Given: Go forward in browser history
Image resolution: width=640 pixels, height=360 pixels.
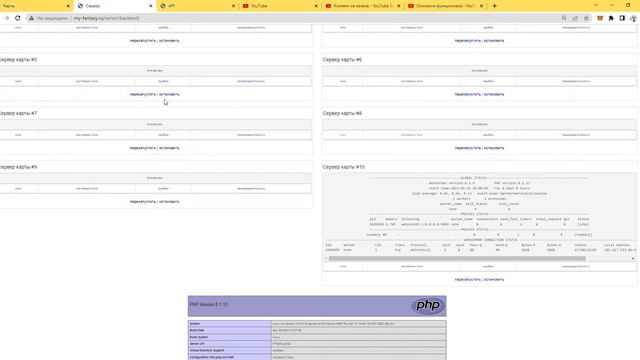Looking at the screenshot, I should [x=7, y=18].
